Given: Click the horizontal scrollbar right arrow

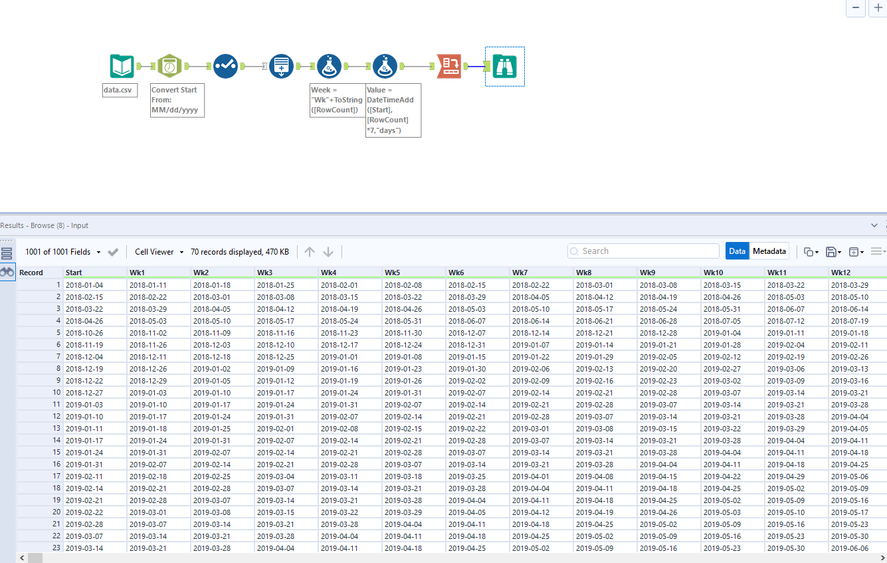Looking at the screenshot, I should click(x=881, y=556).
